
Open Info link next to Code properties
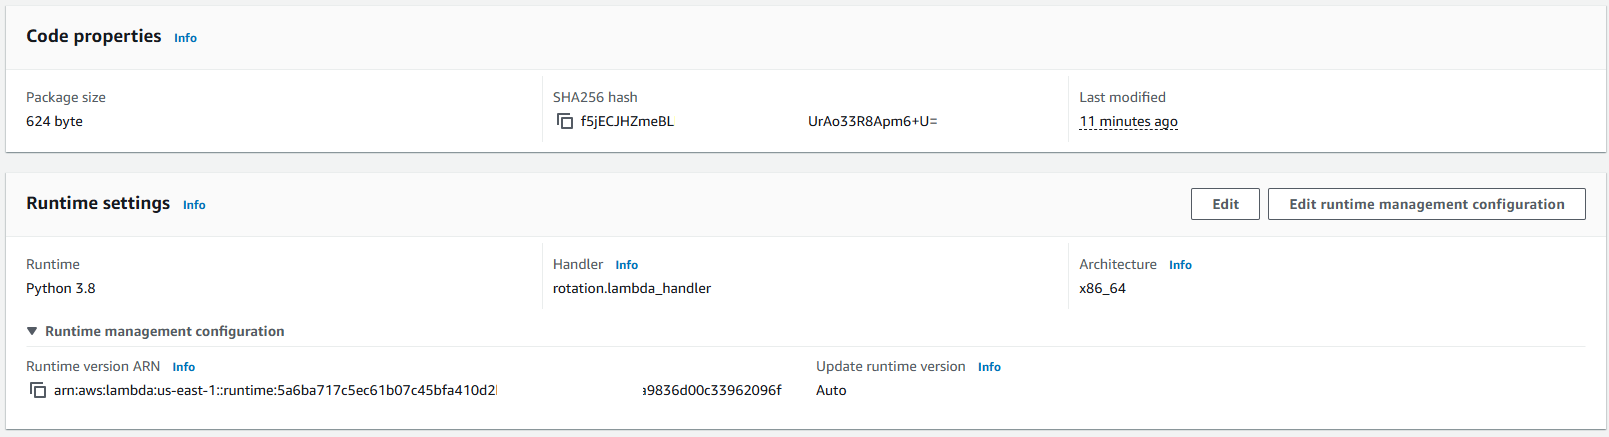[185, 38]
